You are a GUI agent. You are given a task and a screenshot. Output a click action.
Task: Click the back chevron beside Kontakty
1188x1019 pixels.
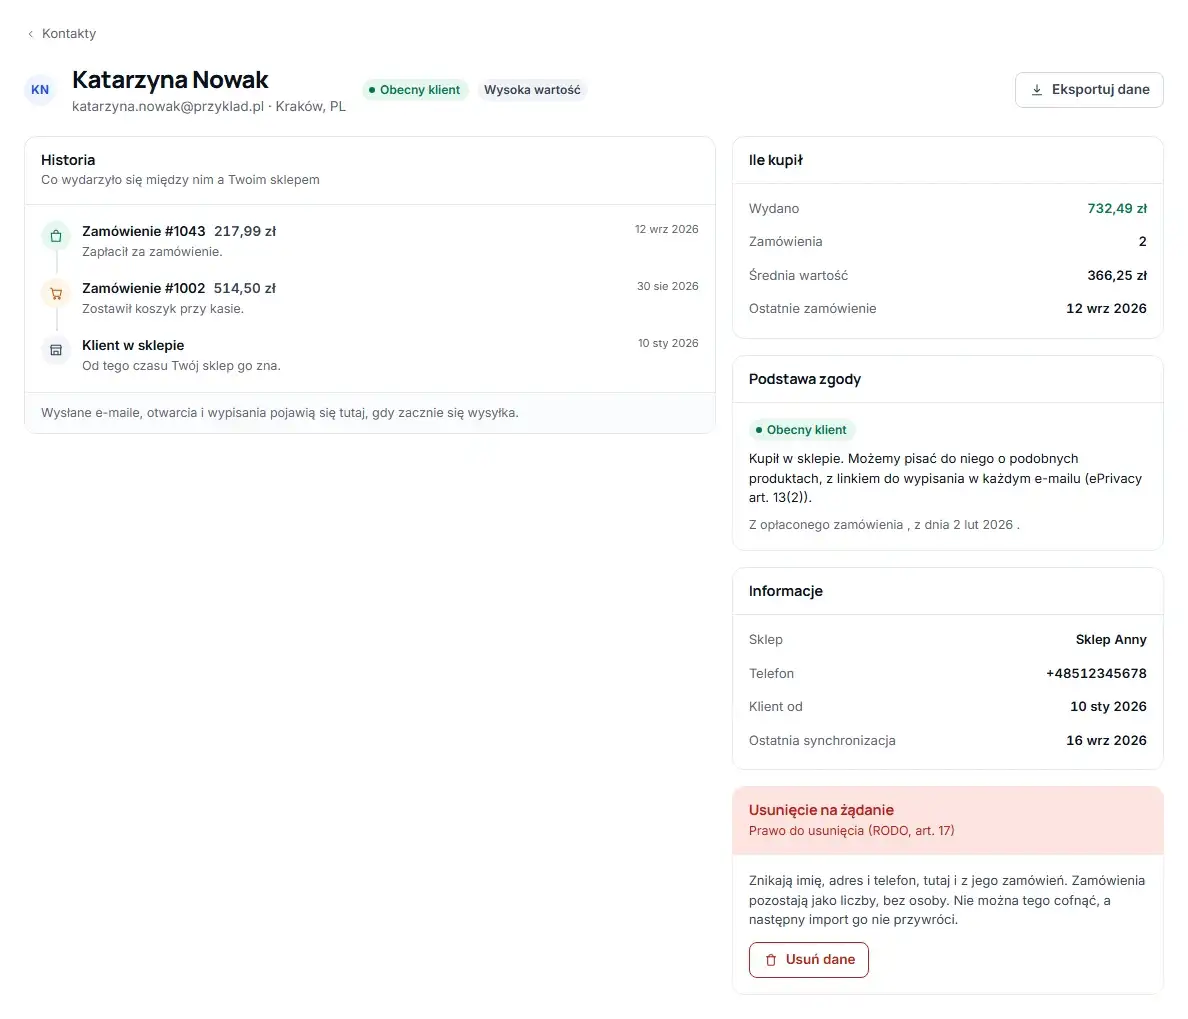[30, 34]
